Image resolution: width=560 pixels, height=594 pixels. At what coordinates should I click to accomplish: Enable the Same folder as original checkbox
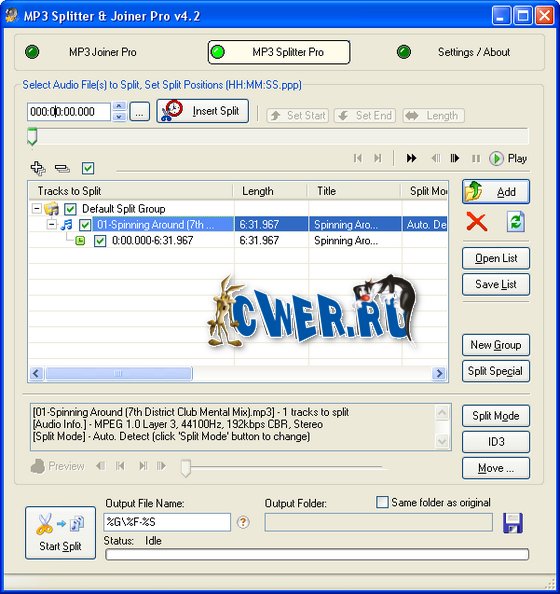point(382,502)
